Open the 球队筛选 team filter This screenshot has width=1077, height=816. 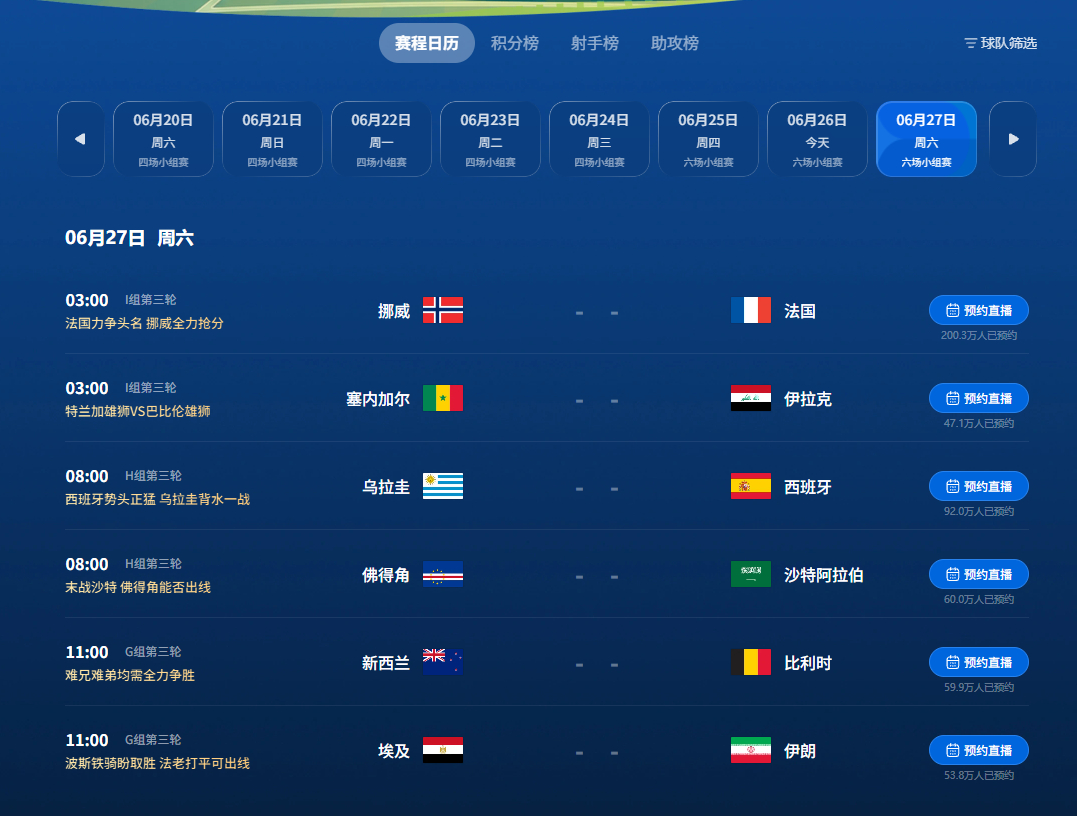pyautogui.click(x=1001, y=43)
